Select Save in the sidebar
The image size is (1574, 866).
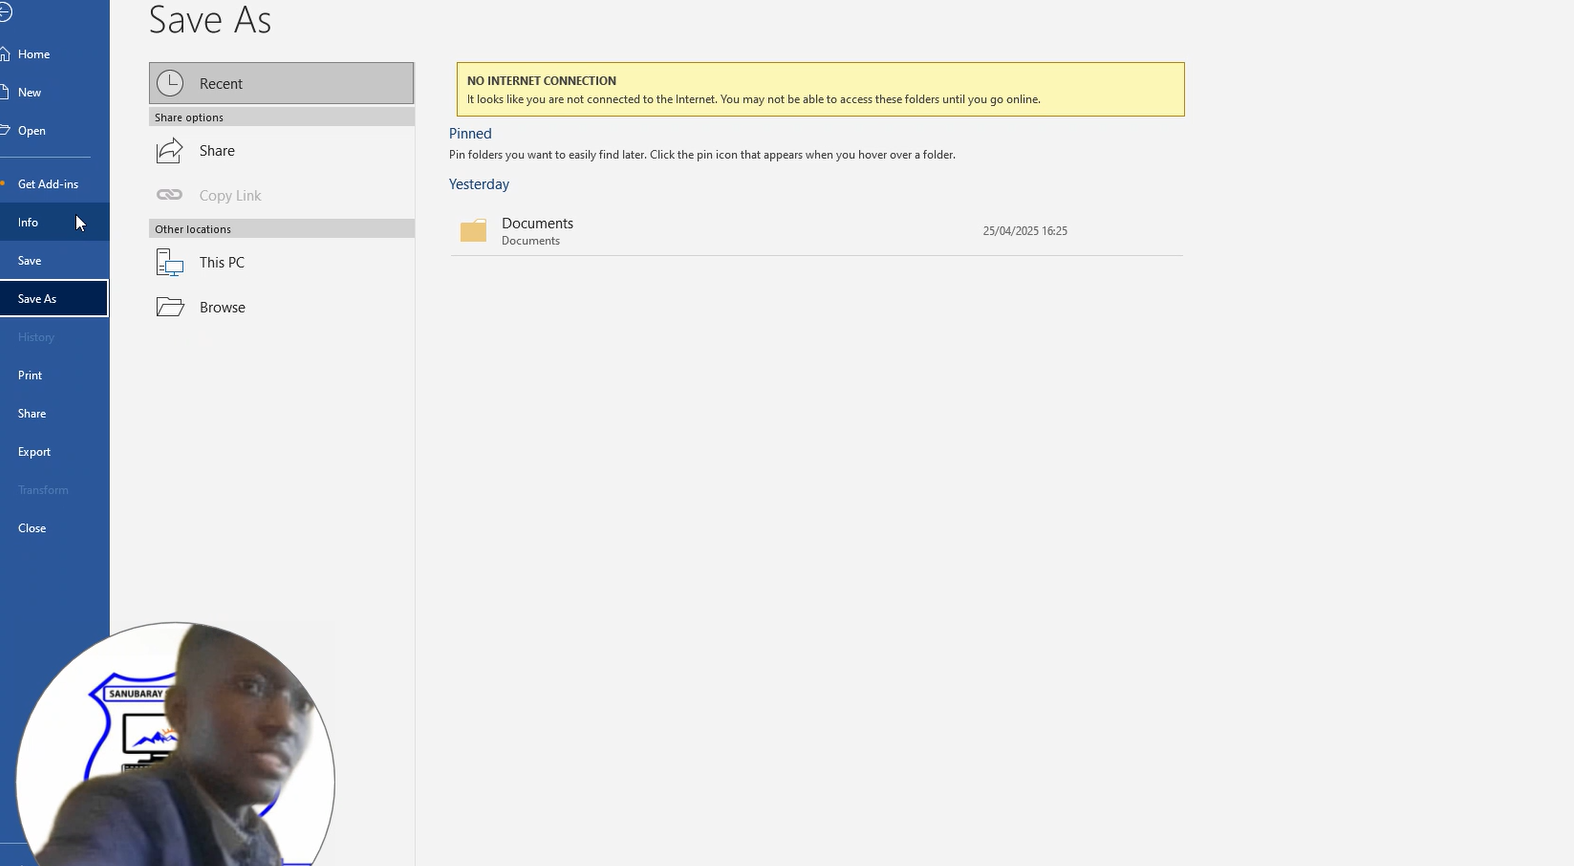pyautogui.click(x=30, y=261)
